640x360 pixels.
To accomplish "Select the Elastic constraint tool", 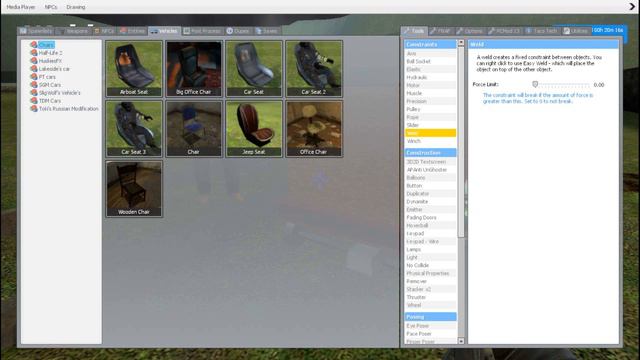I will [x=431, y=69].
